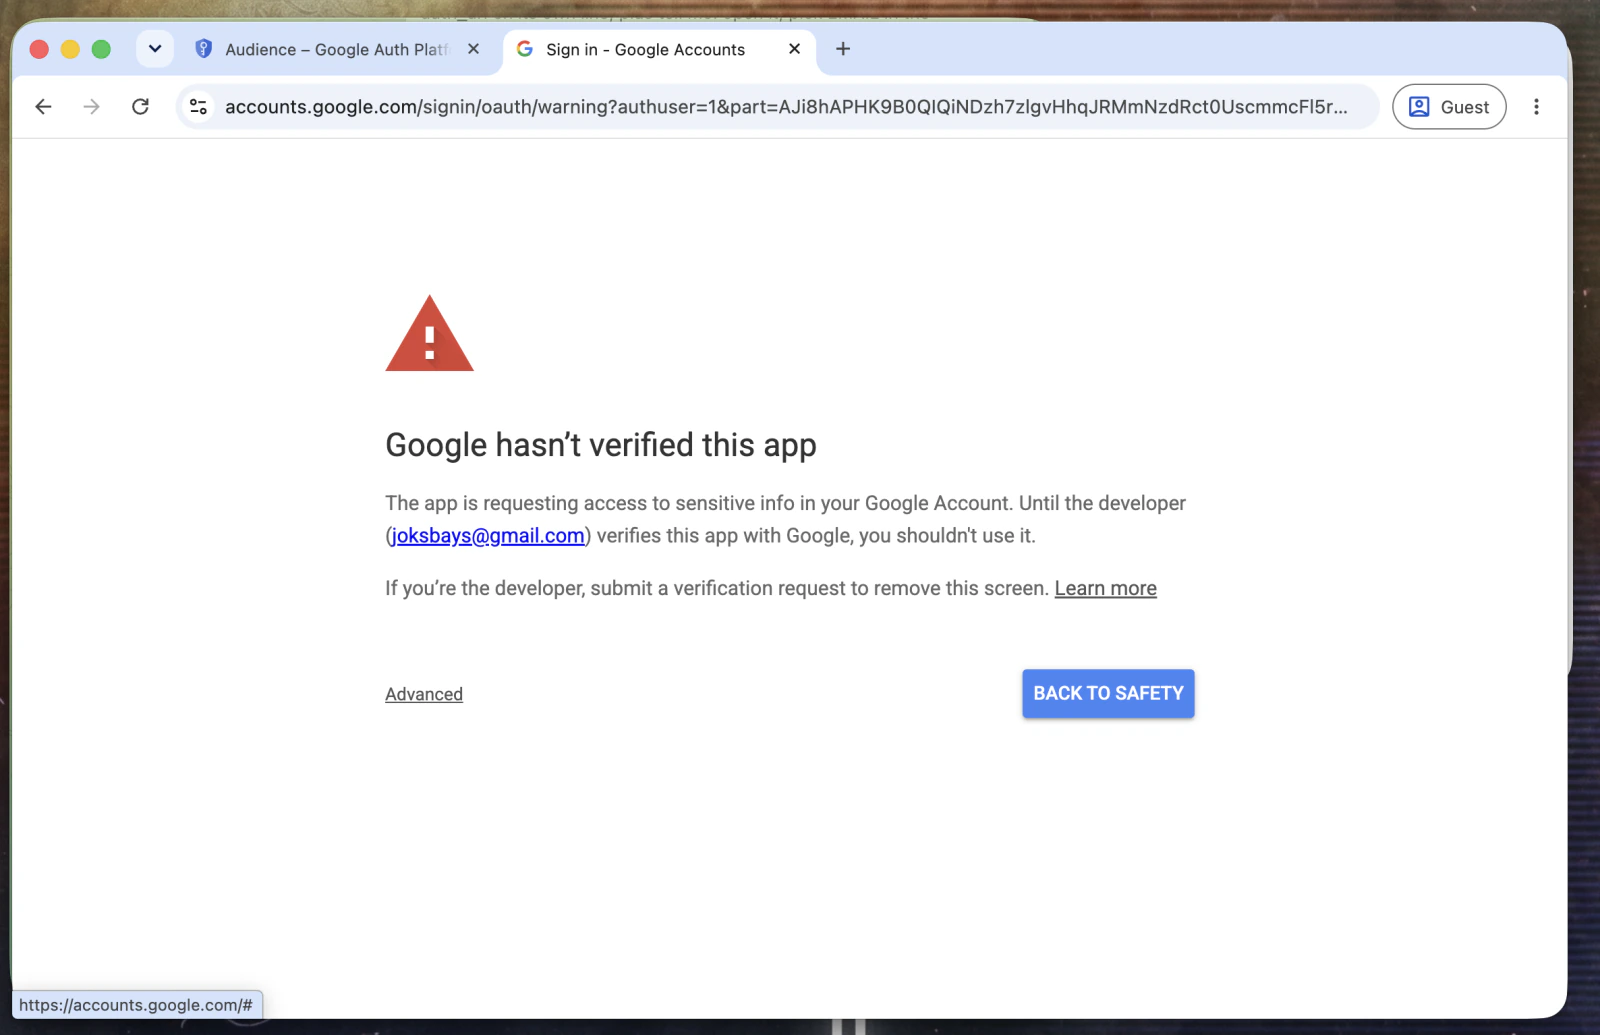Click the red warning triangle icon

pos(429,334)
